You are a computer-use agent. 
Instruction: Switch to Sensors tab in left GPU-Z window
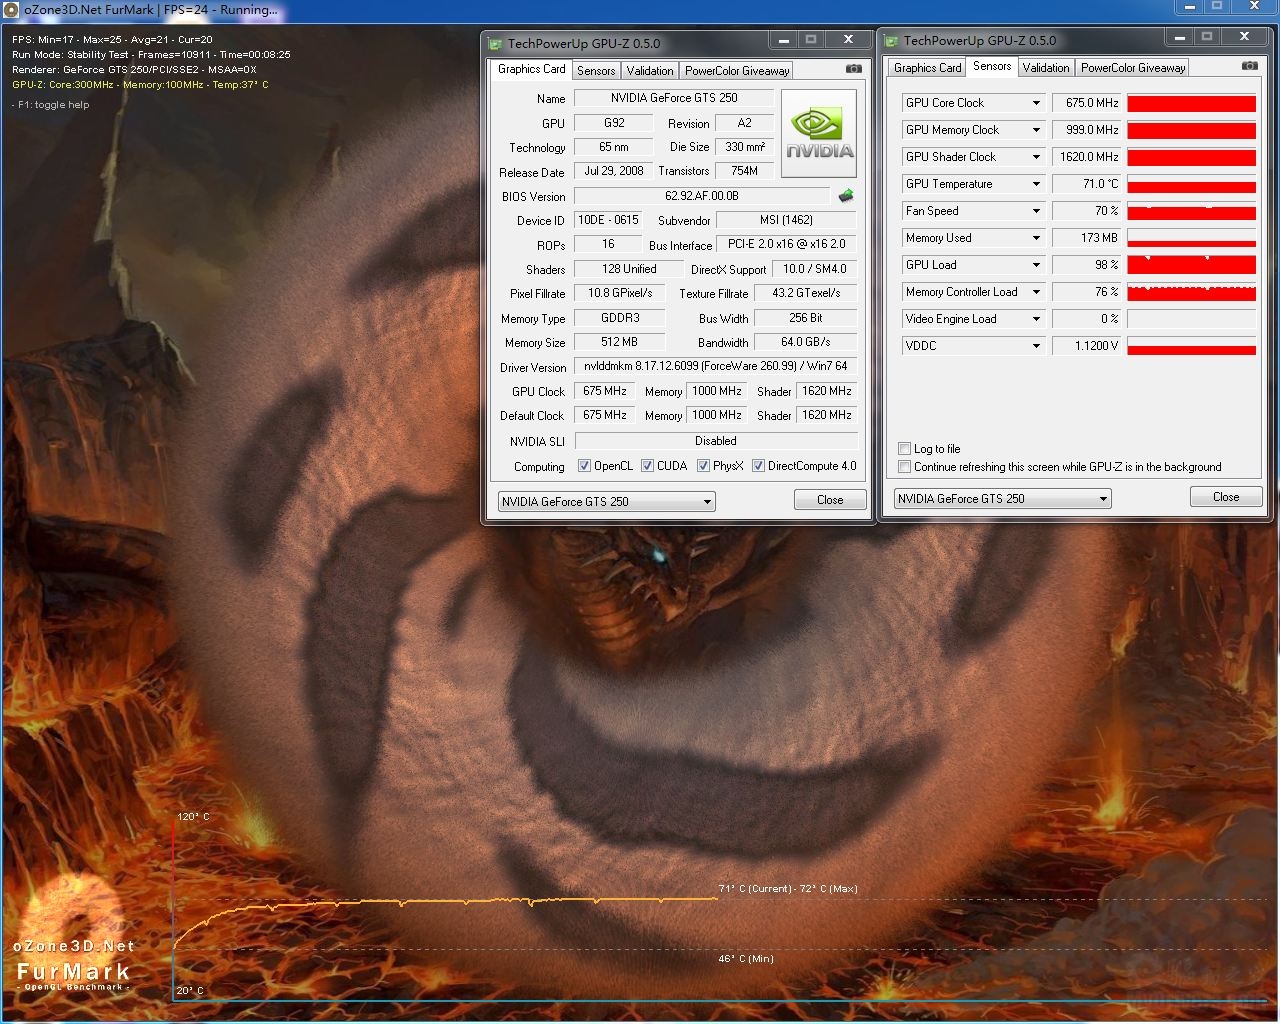click(x=596, y=71)
